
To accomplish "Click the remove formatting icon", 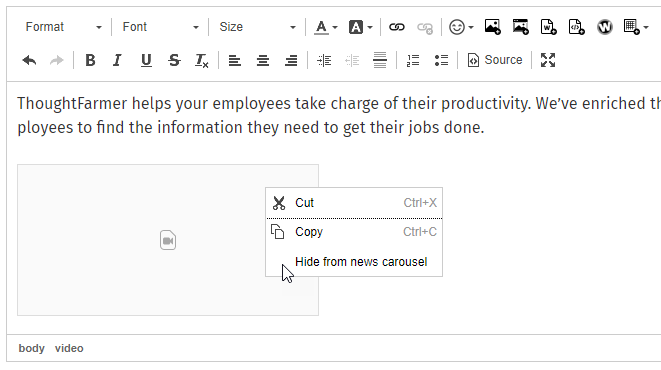I will pos(202,60).
